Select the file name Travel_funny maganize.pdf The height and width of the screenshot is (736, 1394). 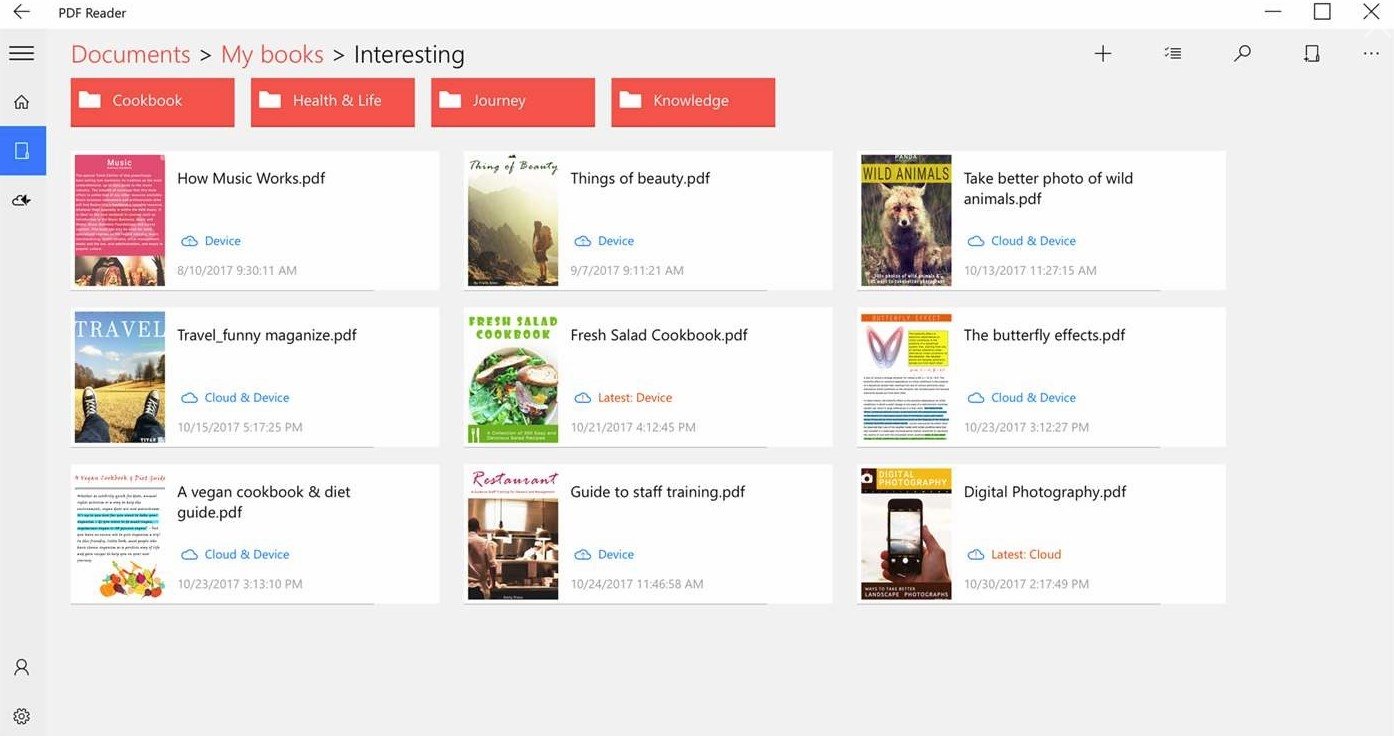click(267, 335)
